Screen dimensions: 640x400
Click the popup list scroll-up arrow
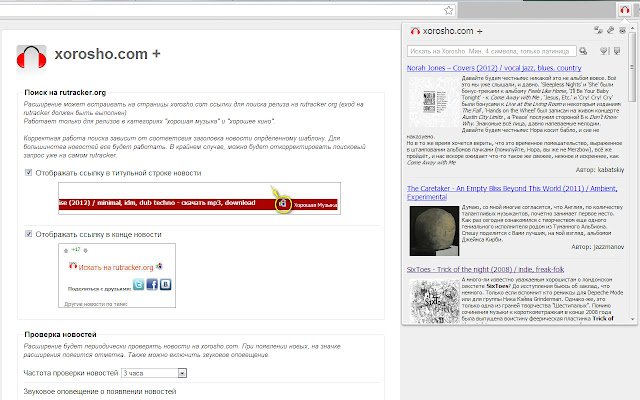point(632,28)
